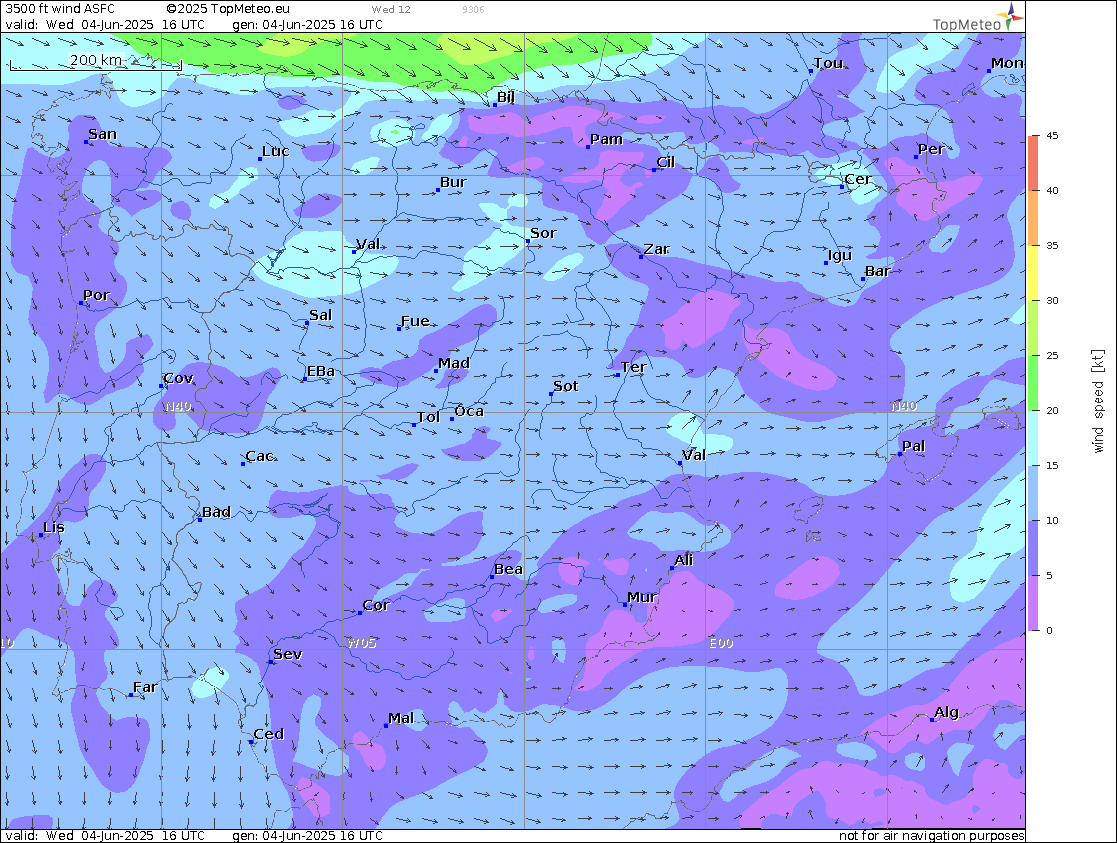This screenshot has height=843, width=1117.
Task: Click the 'Mon' city label
Action: (1007, 63)
